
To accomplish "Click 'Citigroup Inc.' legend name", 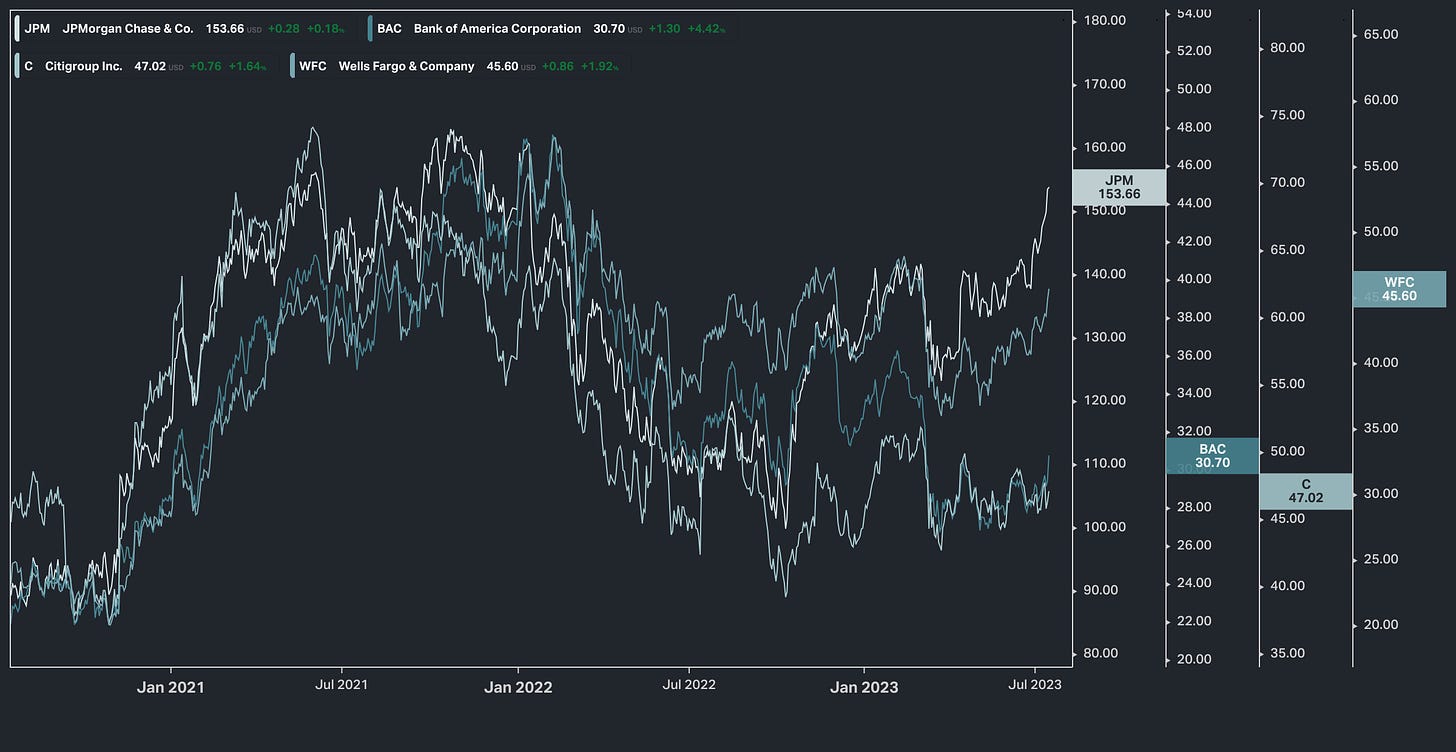I will (x=84, y=66).
